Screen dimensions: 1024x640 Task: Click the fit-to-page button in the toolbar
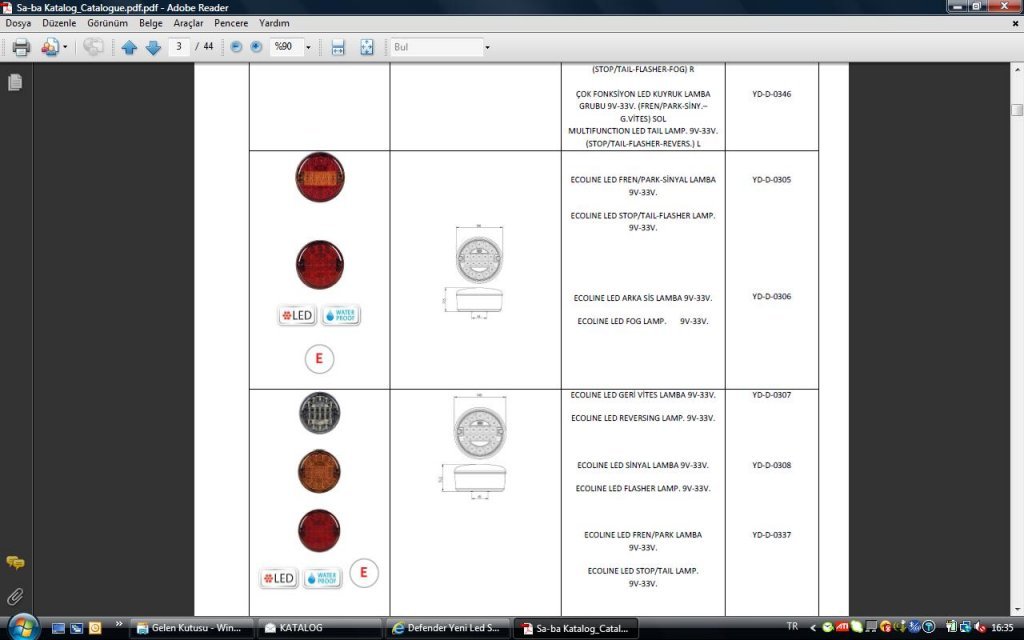point(366,46)
